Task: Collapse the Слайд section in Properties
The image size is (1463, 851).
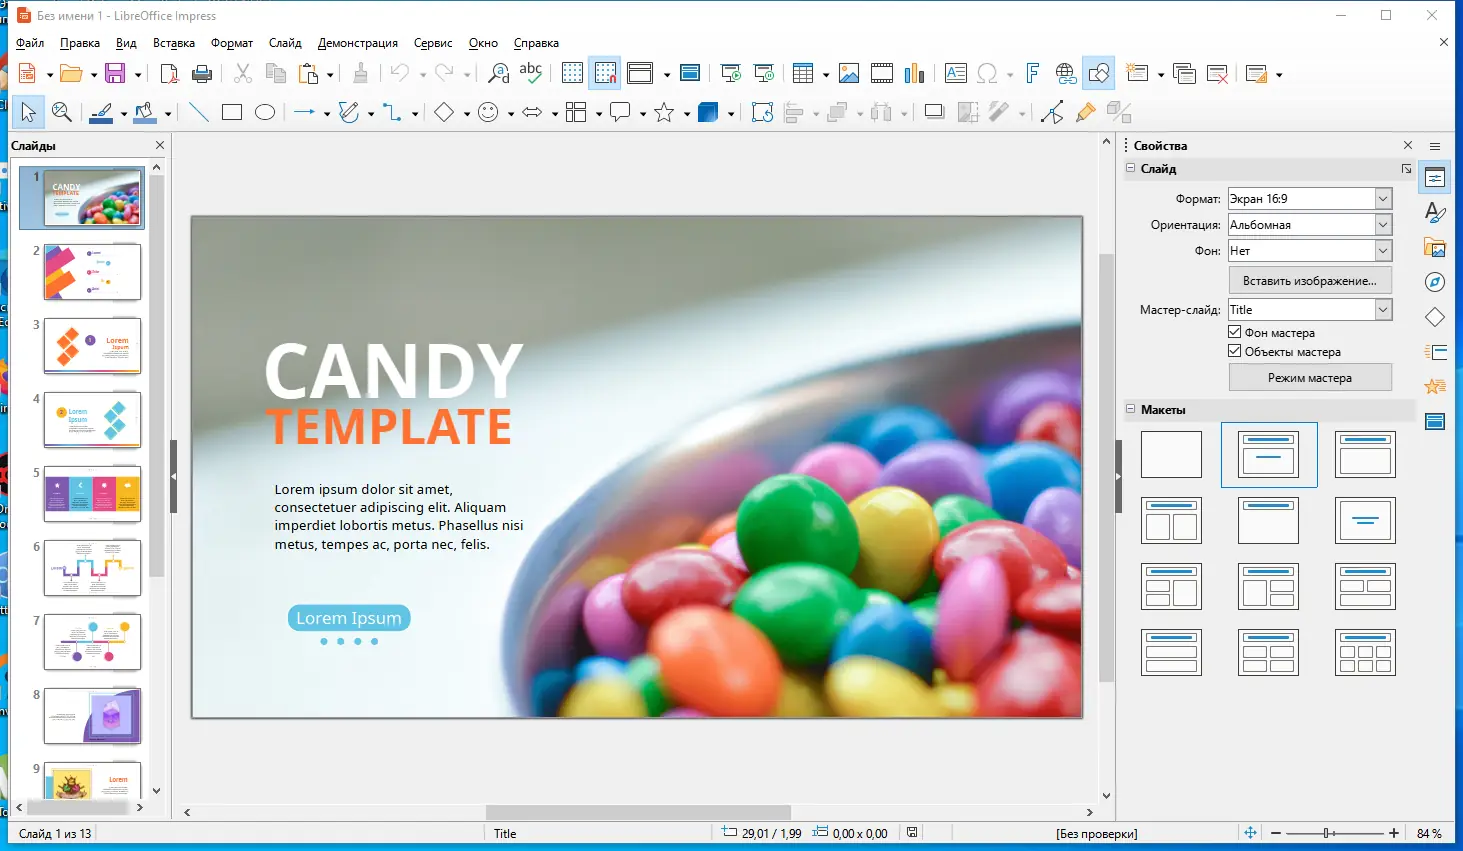Action: coord(1131,168)
